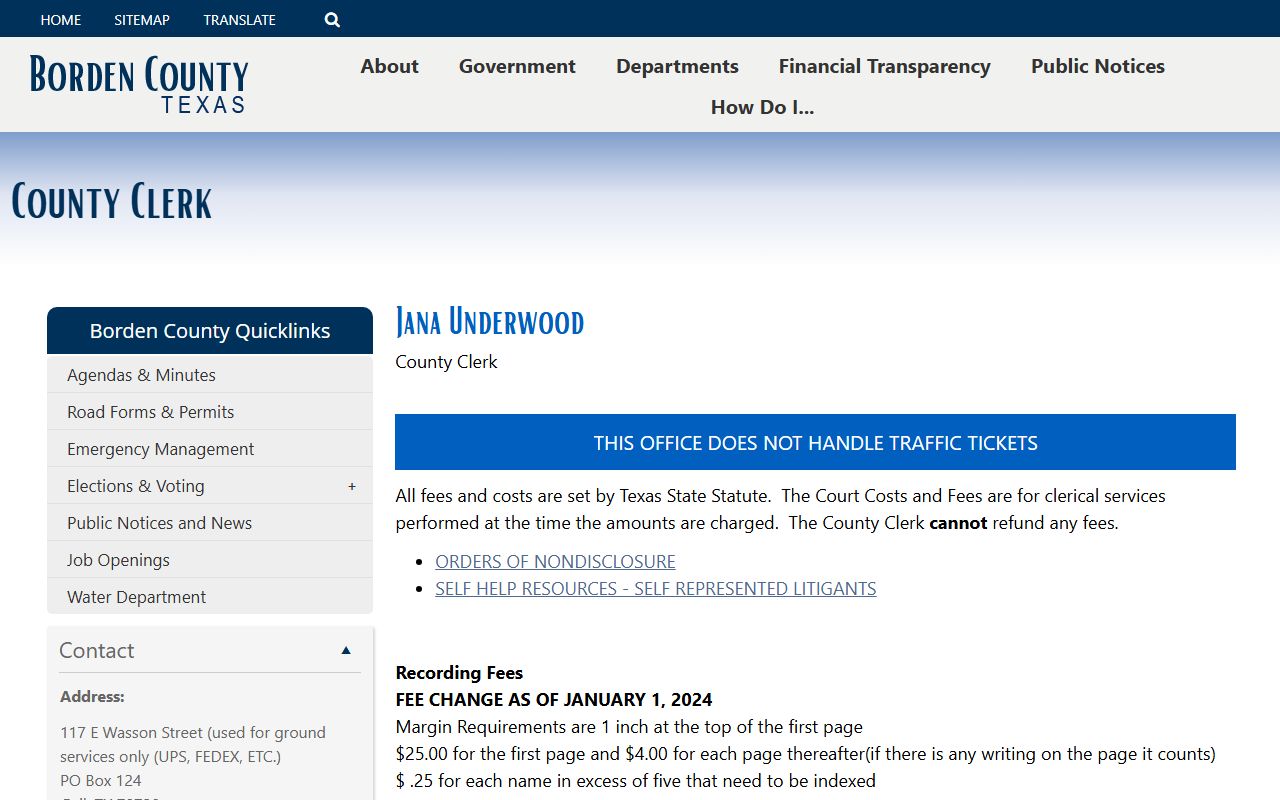View Job Openings quicklink

tap(210, 560)
